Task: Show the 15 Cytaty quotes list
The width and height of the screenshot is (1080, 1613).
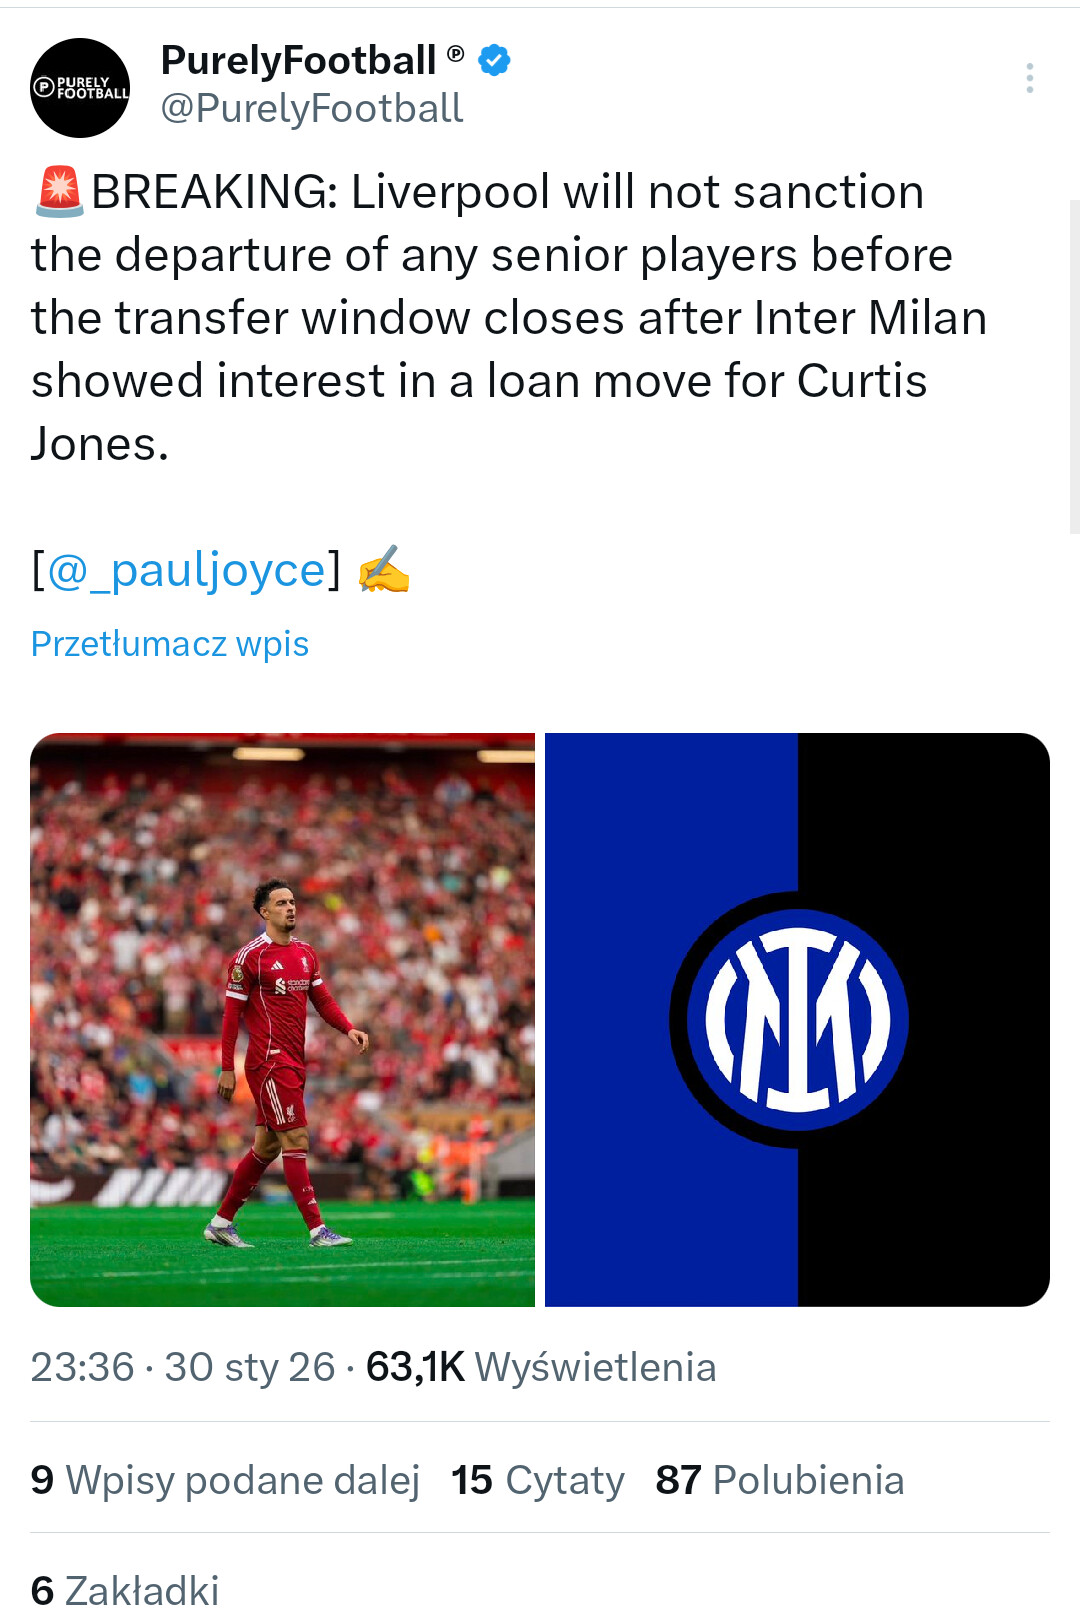Action: 538,1480
